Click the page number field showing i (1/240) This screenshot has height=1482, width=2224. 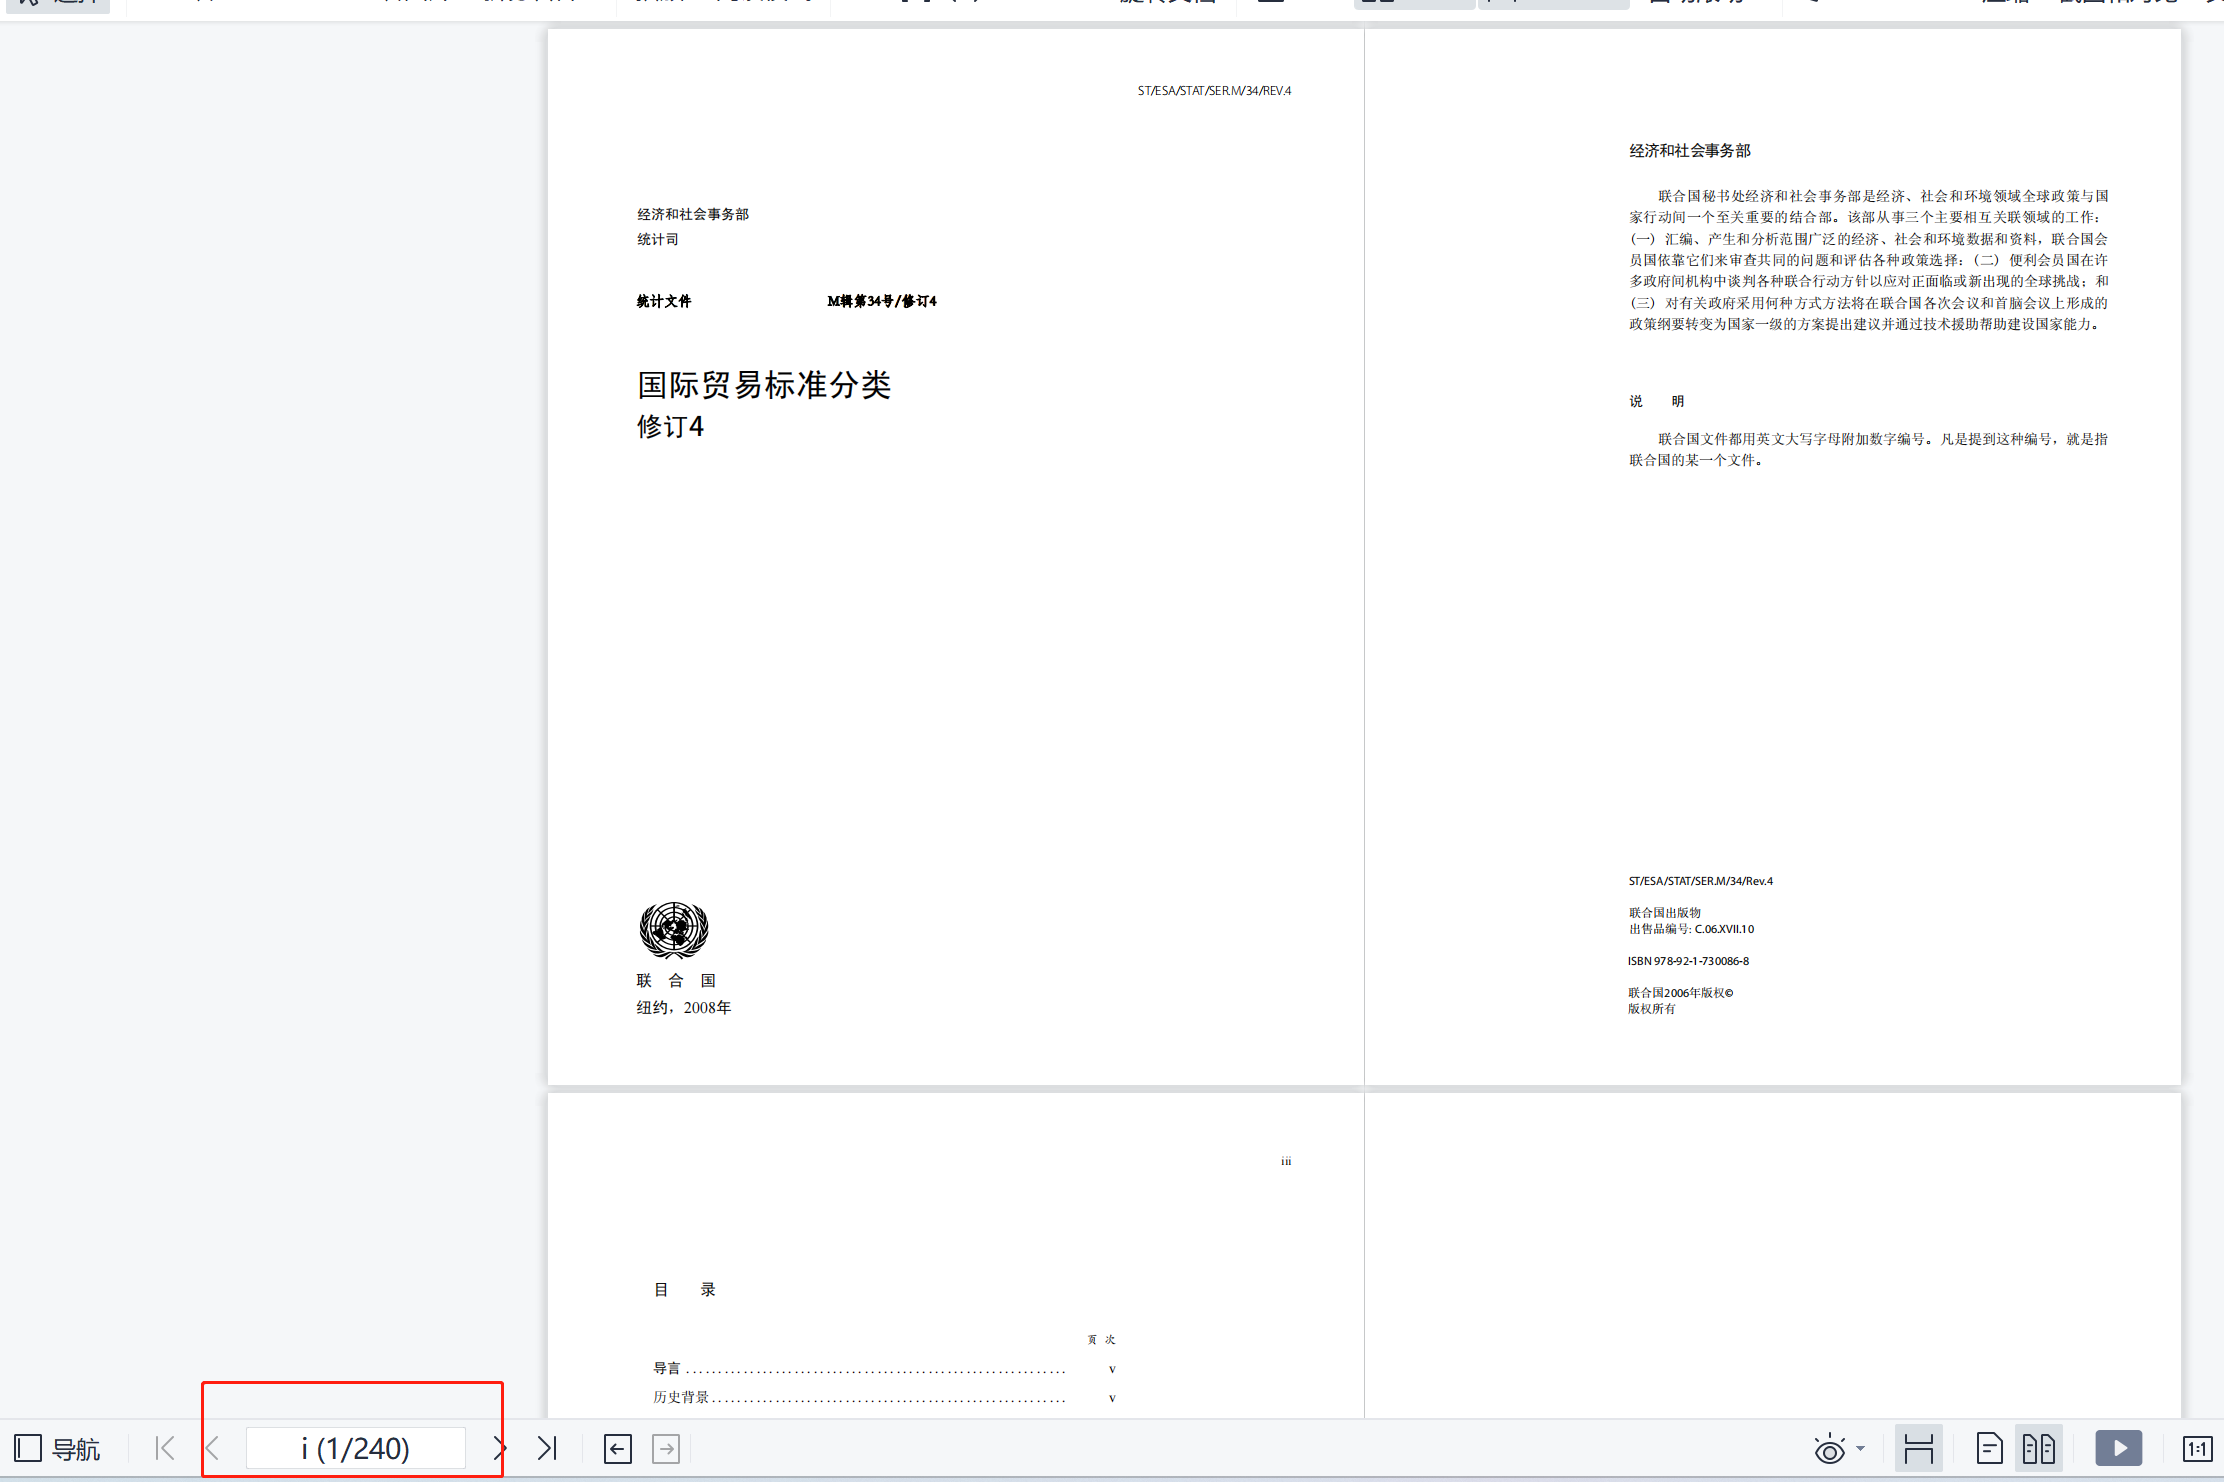coord(356,1448)
